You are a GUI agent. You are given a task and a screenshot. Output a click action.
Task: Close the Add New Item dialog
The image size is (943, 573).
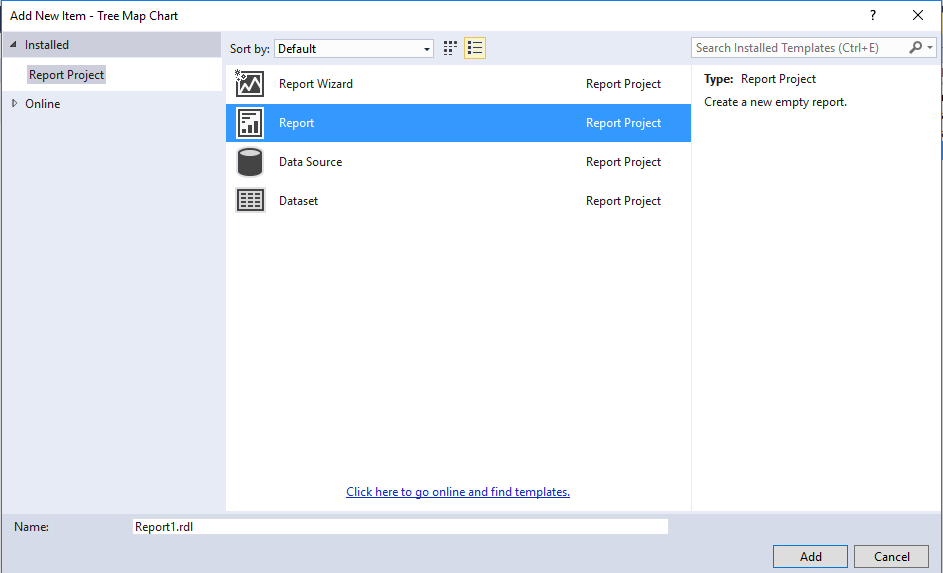(x=918, y=16)
